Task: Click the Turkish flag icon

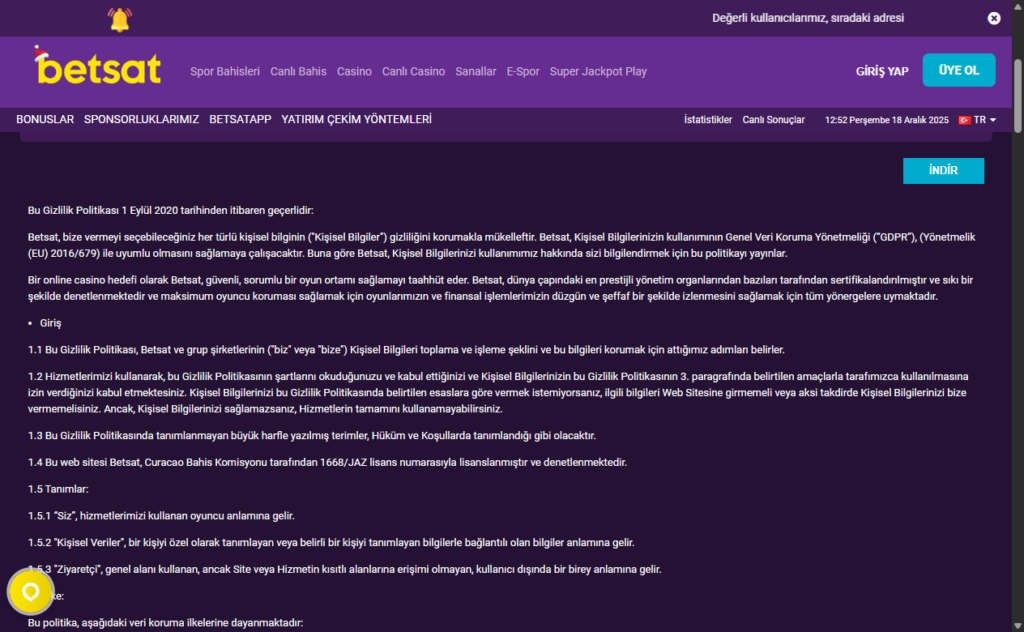Action: tap(965, 120)
